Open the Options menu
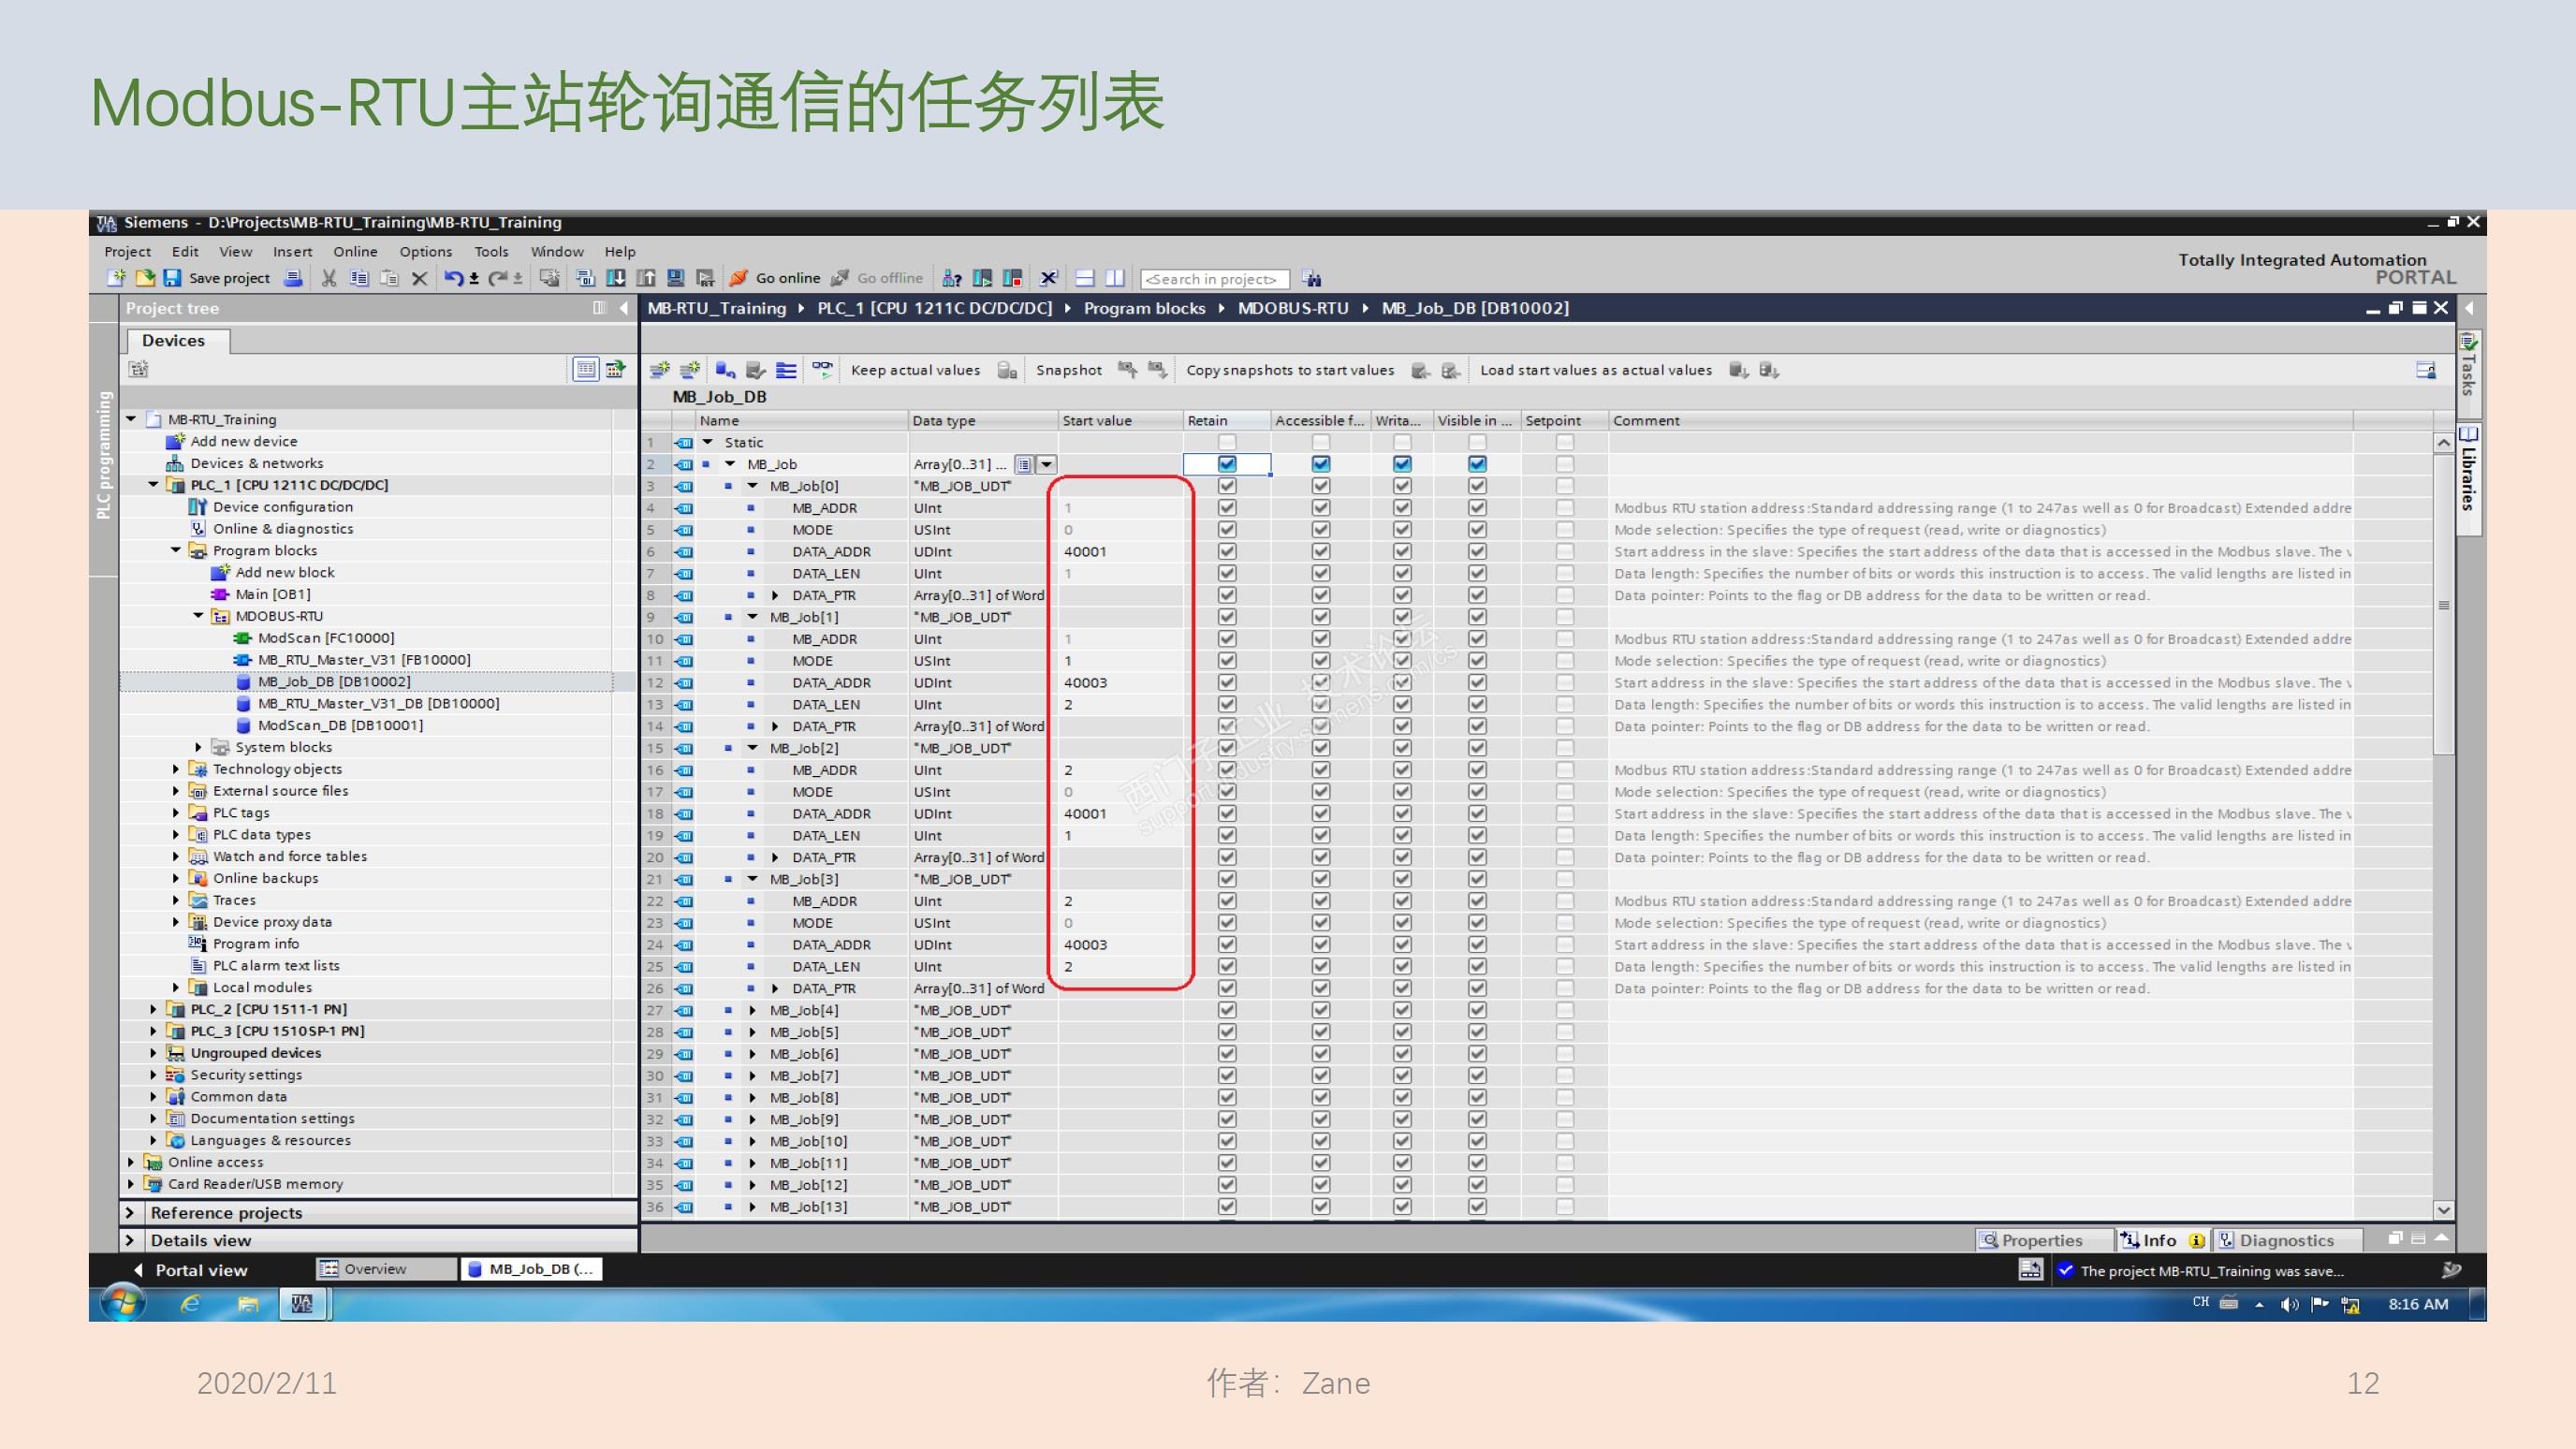Screen dimensions: 2576x1449 point(425,252)
